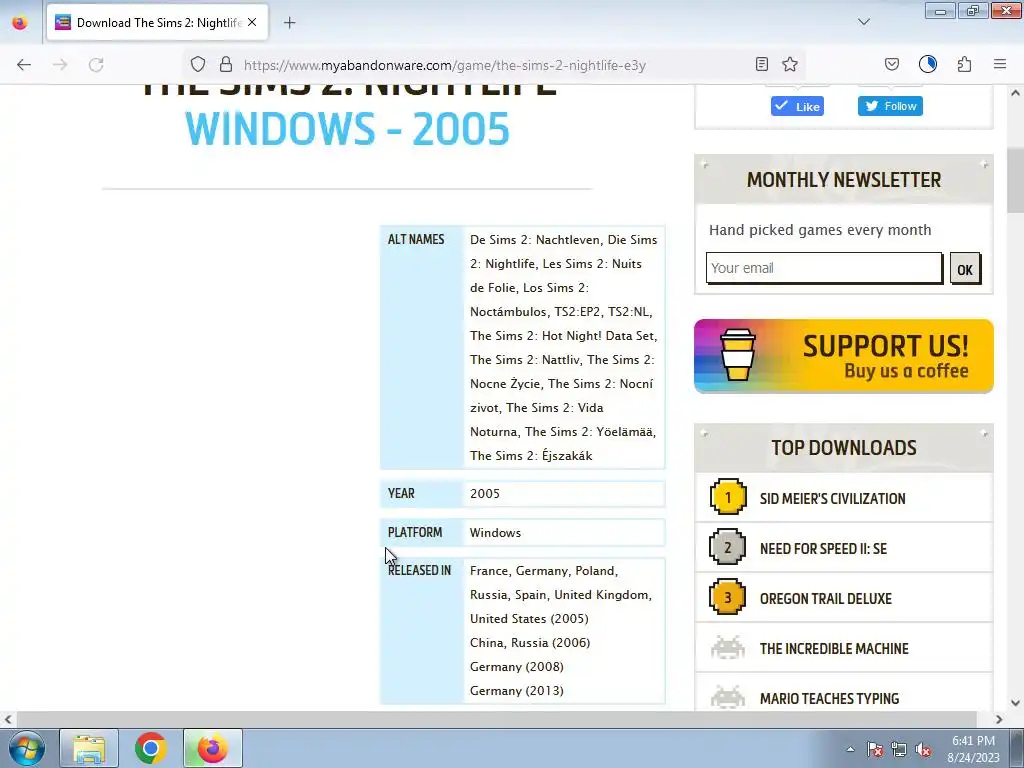Open Need for Speed II: SE link
This screenshot has width=1024, height=768.
(x=824, y=549)
